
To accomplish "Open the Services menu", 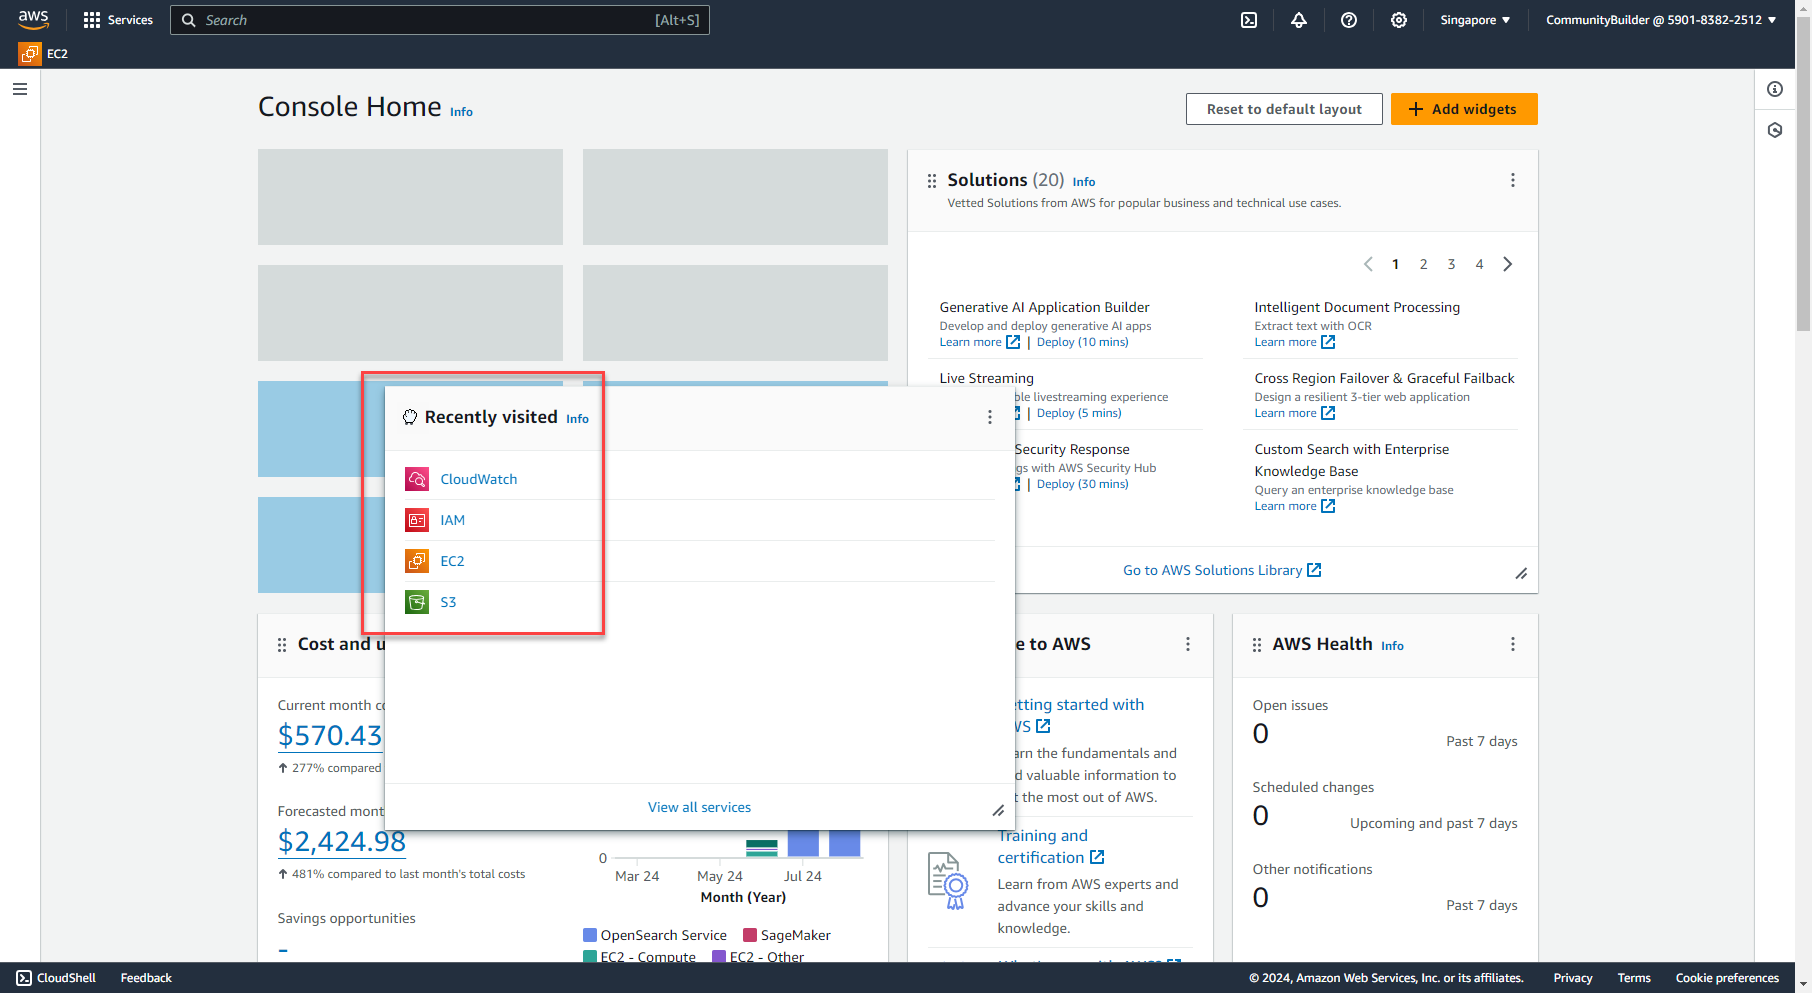I will pyautogui.click(x=118, y=19).
